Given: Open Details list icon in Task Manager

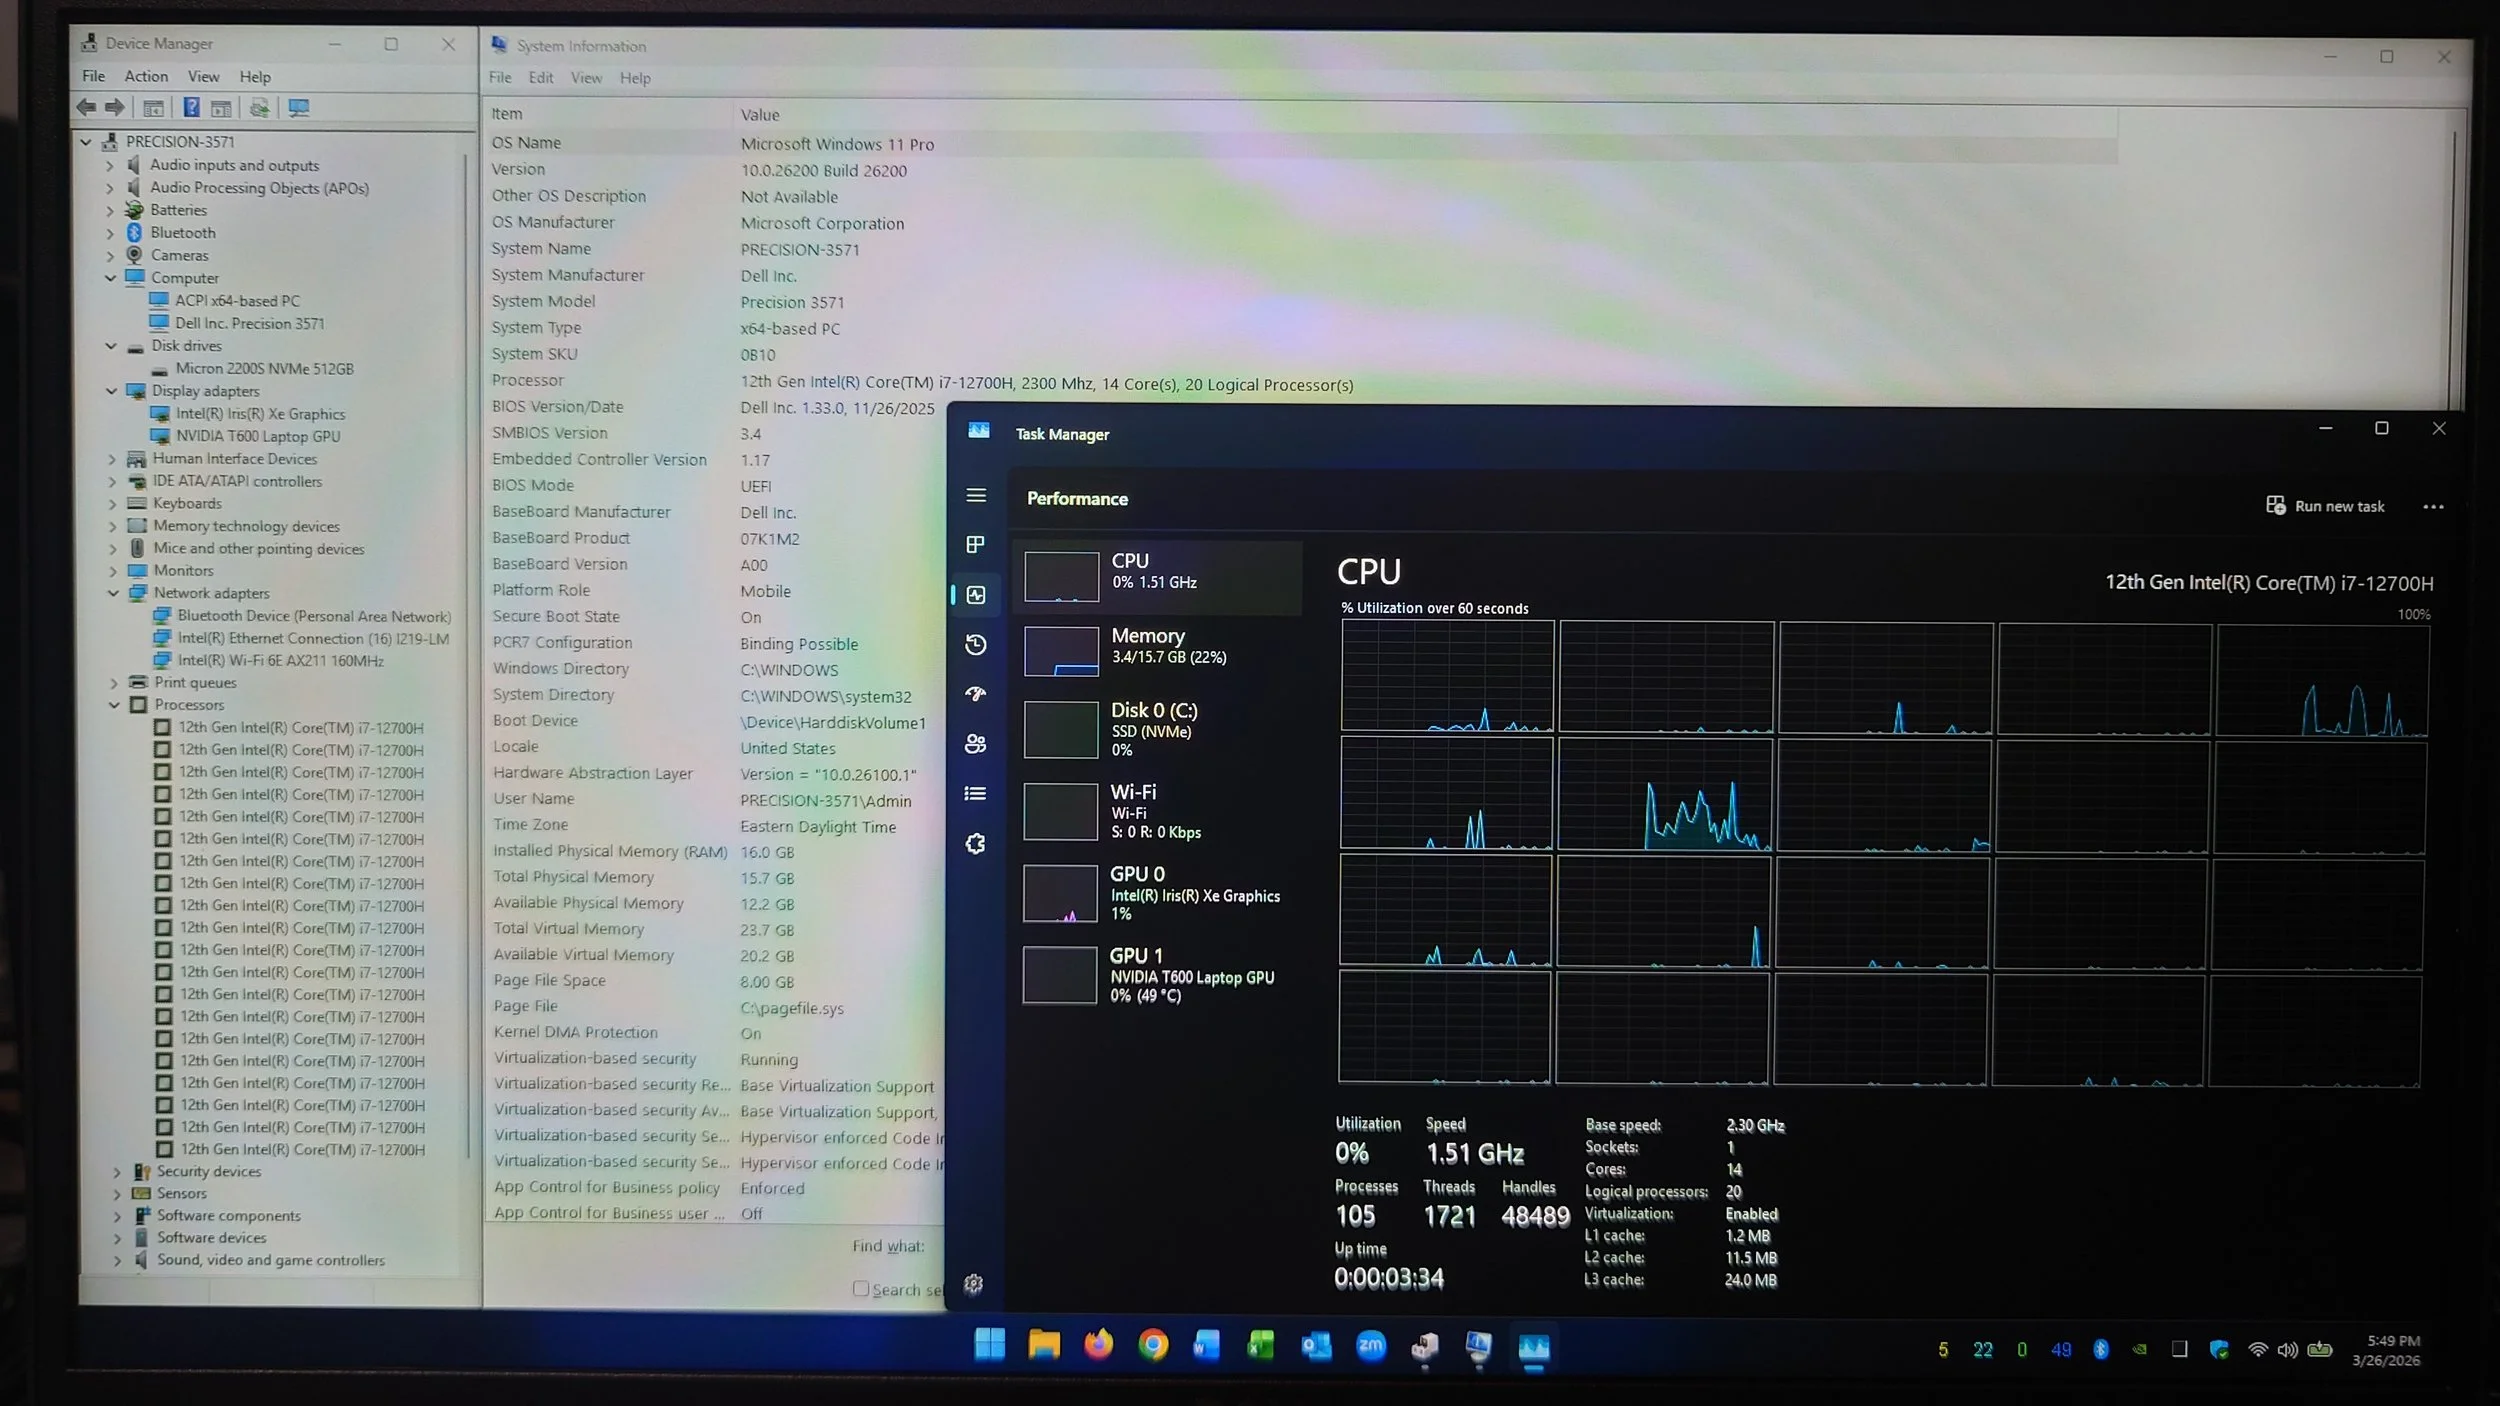Looking at the screenshot, I should coord(976,794).
